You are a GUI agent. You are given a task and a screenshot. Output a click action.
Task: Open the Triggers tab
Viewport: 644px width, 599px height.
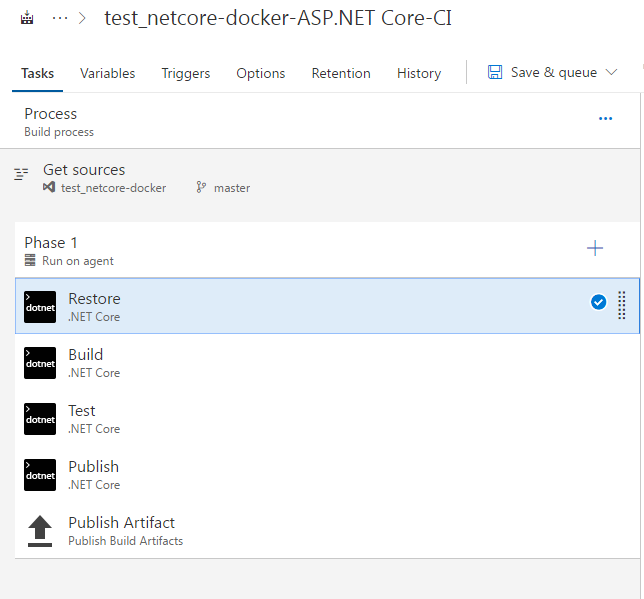186,73
